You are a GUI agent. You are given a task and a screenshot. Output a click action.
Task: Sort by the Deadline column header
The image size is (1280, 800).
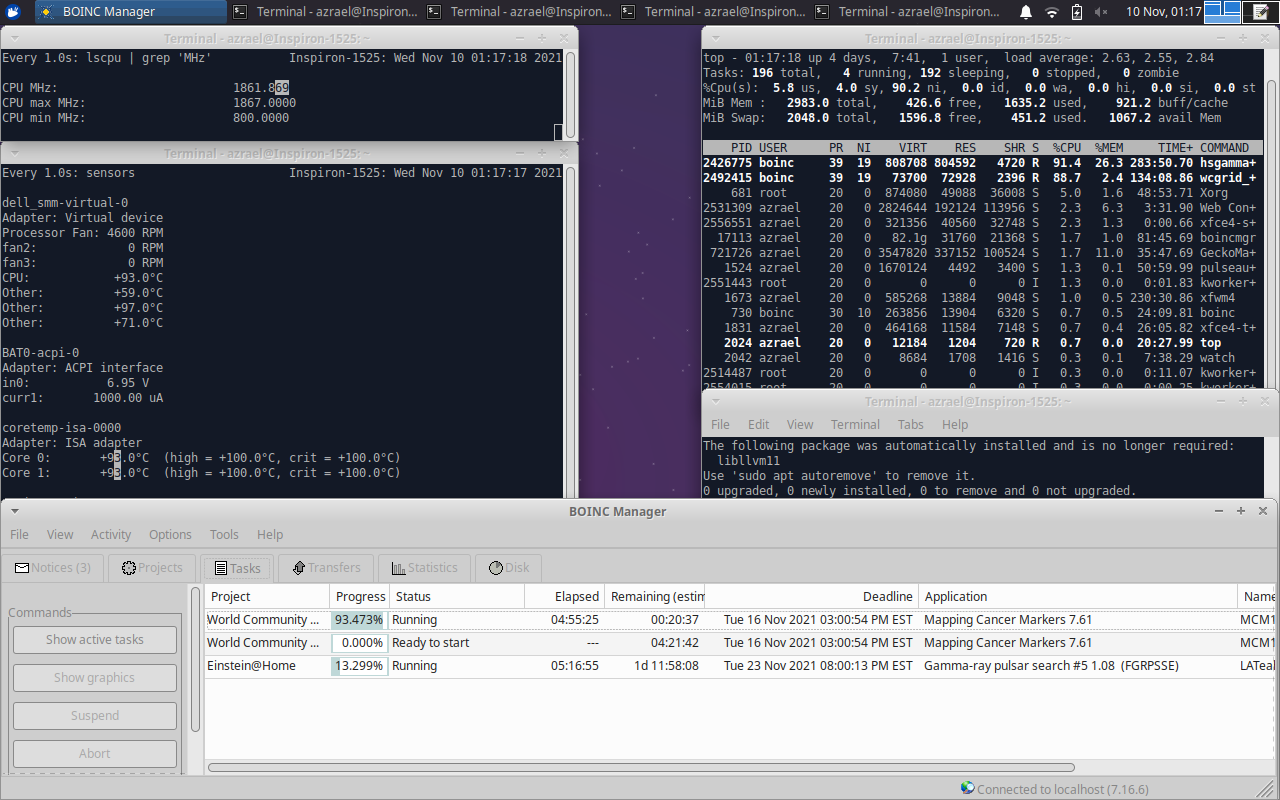pyautogui.click(x=811, y=596)
